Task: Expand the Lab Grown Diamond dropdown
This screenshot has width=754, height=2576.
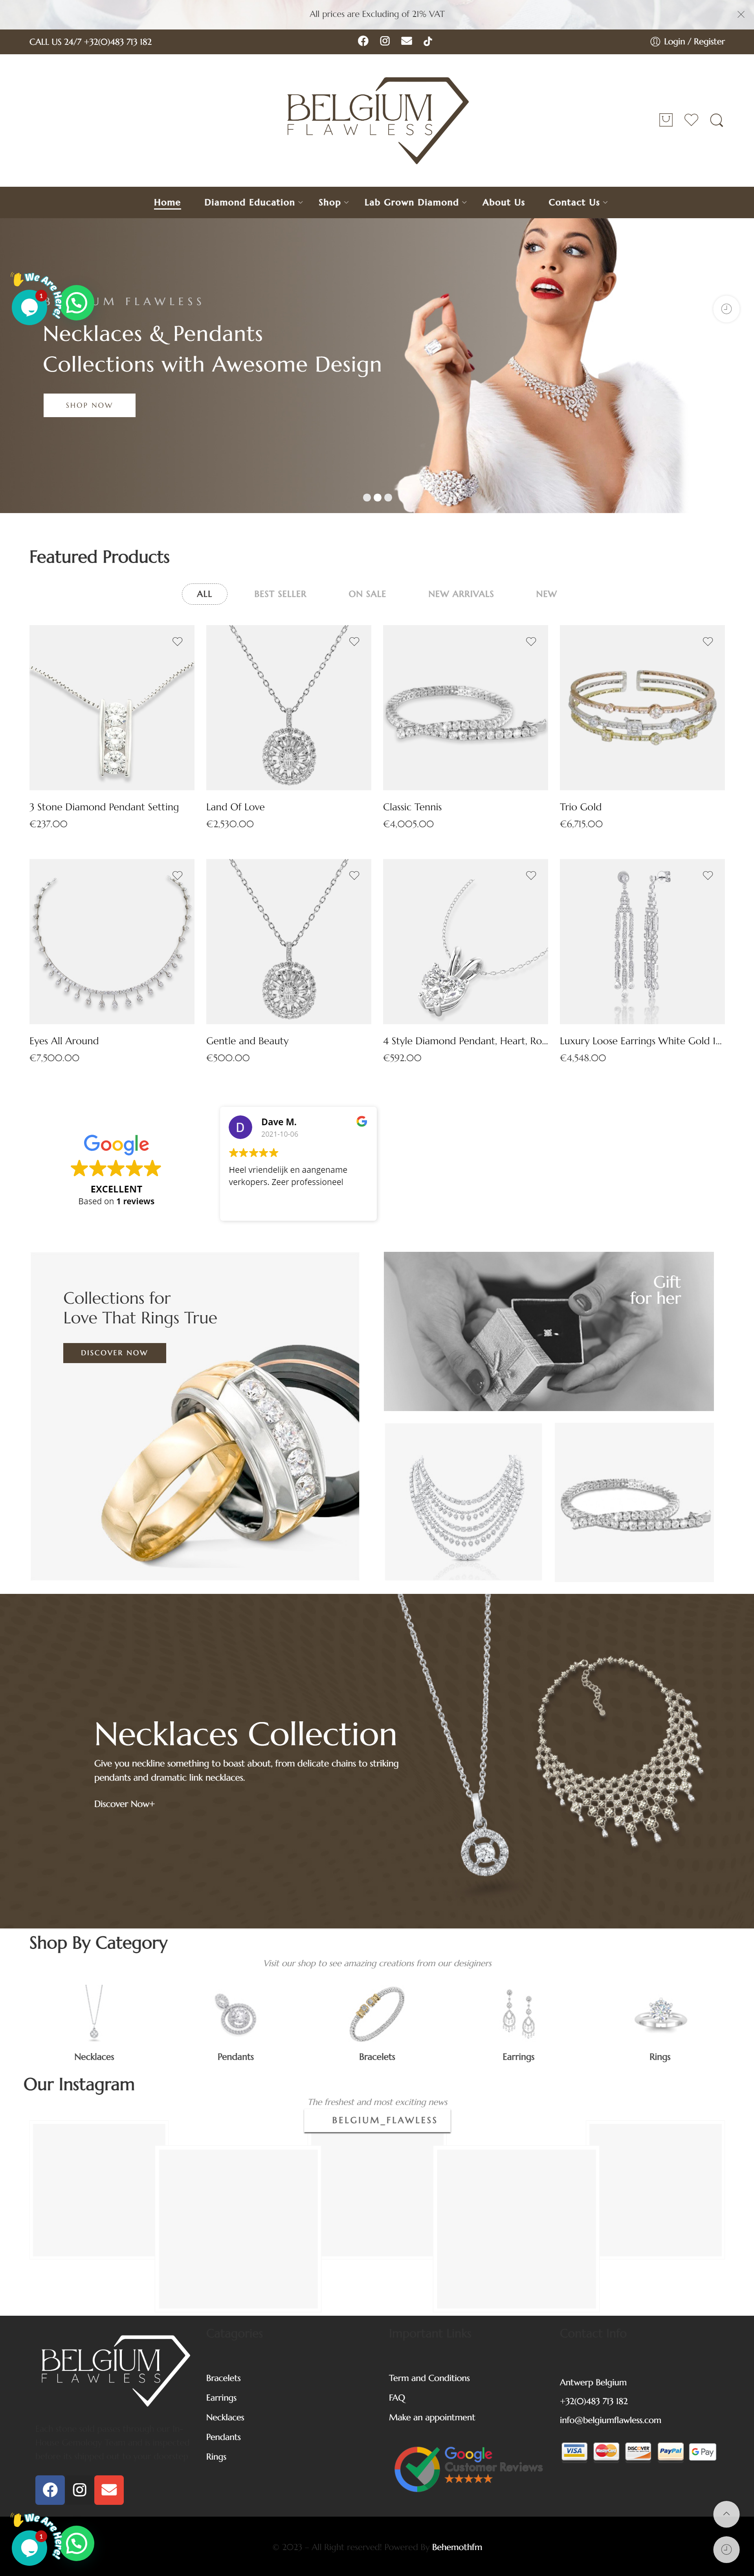Action: pyautogui.click(x=415, y=202)
